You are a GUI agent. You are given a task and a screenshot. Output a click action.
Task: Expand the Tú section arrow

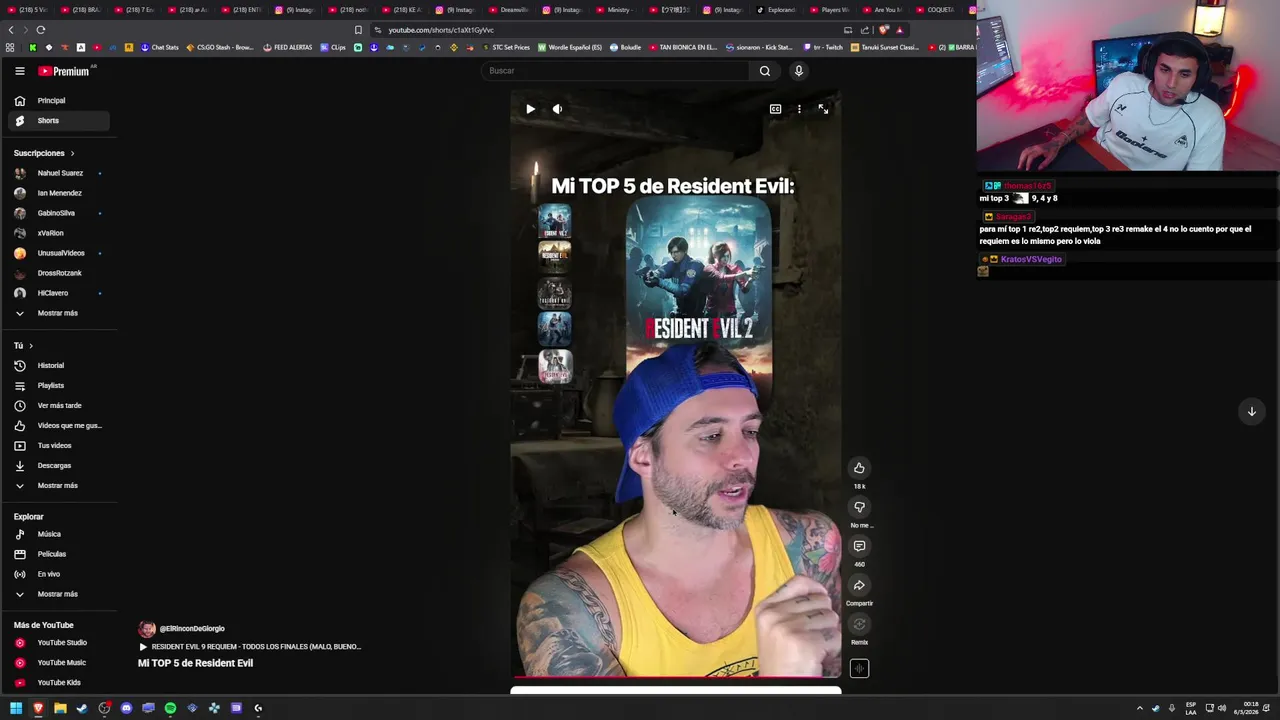coord(30,346)
